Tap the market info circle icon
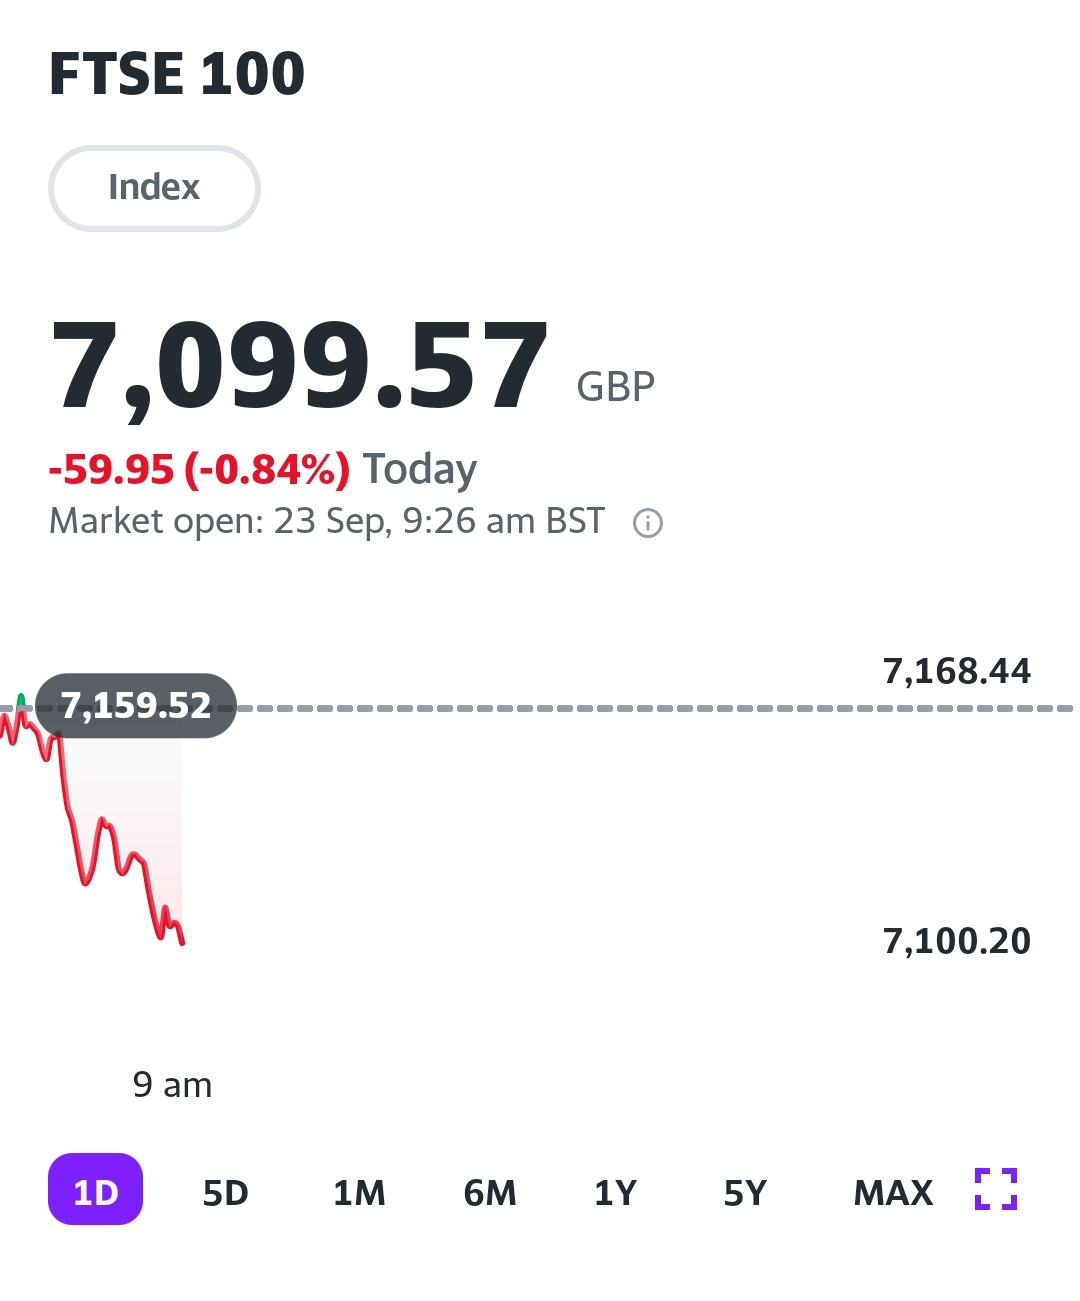Viewport: 1080px width, 1301px height. [648, 523]
